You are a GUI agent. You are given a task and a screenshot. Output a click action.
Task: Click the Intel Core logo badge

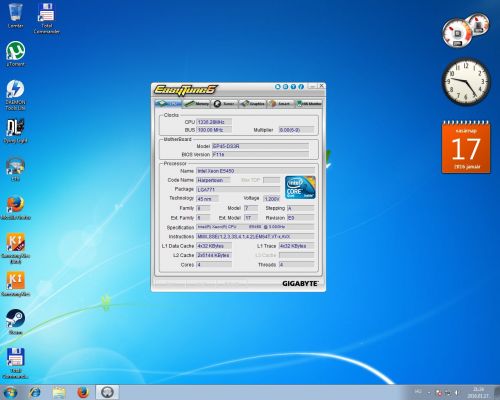pyautogui.click(x=300, y=187)
